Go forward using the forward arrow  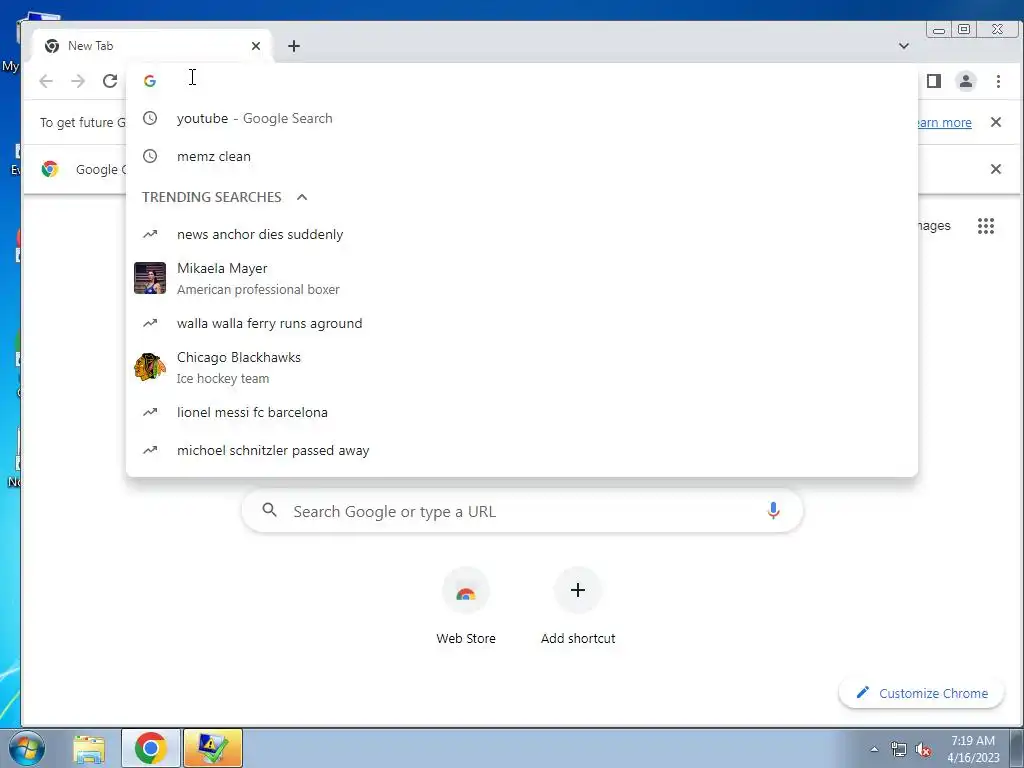[x=78, y=81]
